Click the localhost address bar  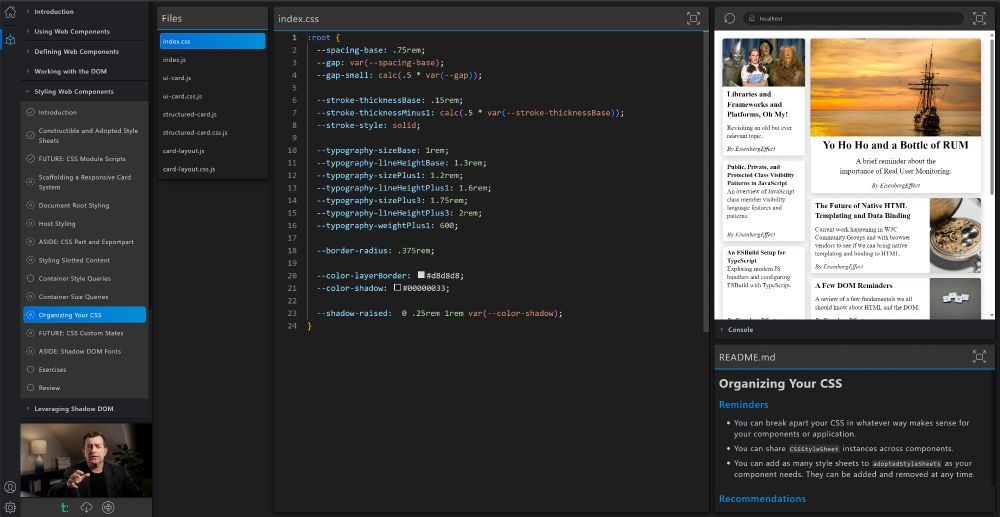(x=853, y=18)
